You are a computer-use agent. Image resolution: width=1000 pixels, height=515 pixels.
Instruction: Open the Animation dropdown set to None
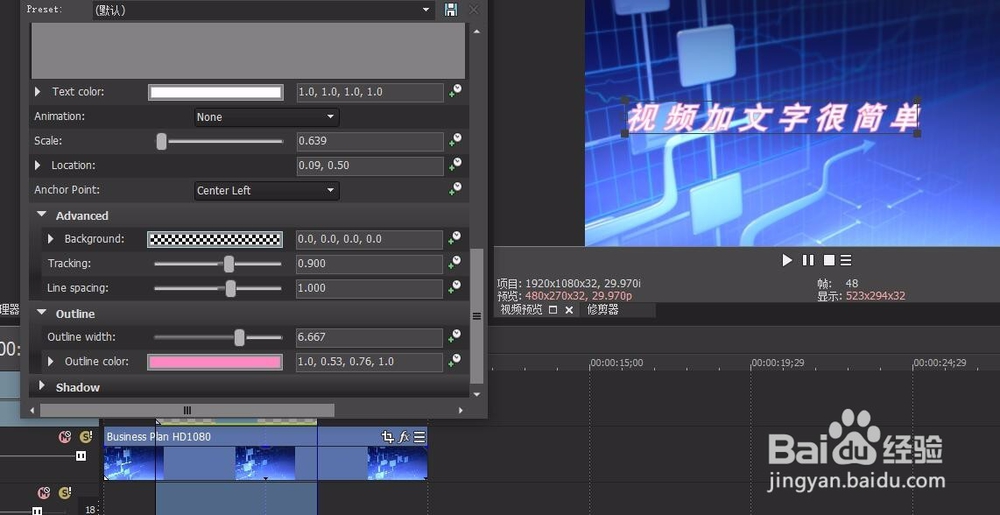click(267, 117)
